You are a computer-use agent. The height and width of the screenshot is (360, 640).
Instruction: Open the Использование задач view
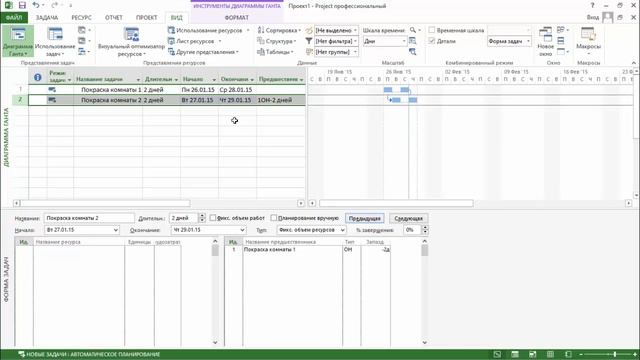55,42
